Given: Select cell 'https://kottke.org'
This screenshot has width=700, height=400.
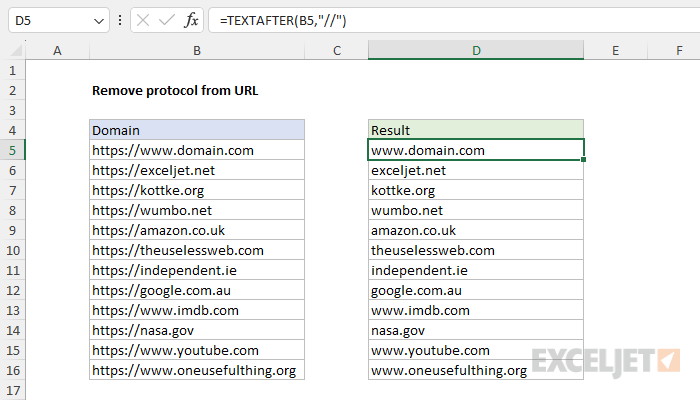Looking at the screenshot, I should (x=197, y=190).
